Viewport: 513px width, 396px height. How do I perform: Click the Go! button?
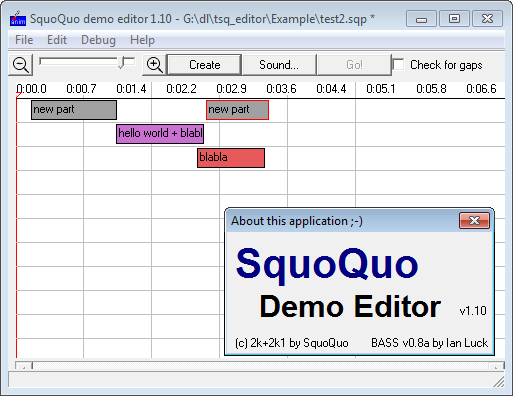(x=354, y=65)
